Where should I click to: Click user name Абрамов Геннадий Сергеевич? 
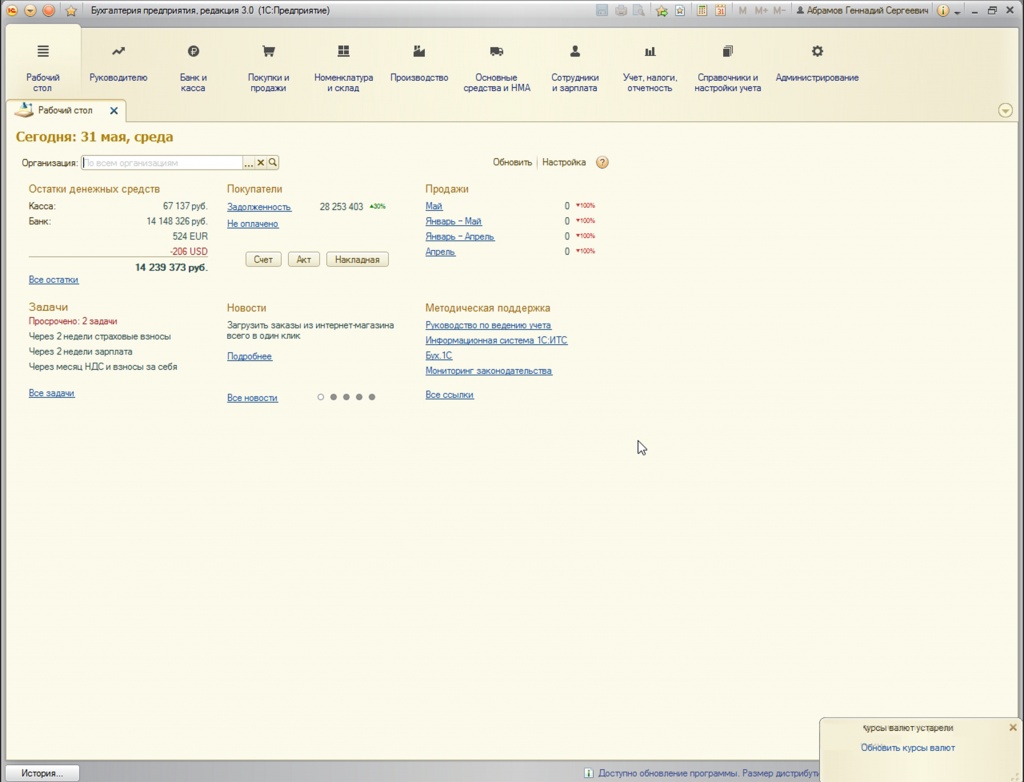pyautogui.click(x=862, y=10)
